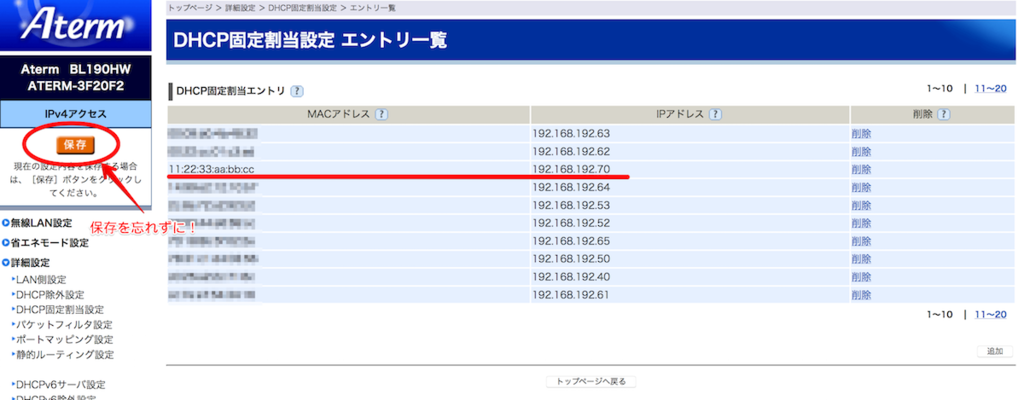Delete entry with IP 192.168.192.63
1024x400 pixels.
(x=861, y=134)
